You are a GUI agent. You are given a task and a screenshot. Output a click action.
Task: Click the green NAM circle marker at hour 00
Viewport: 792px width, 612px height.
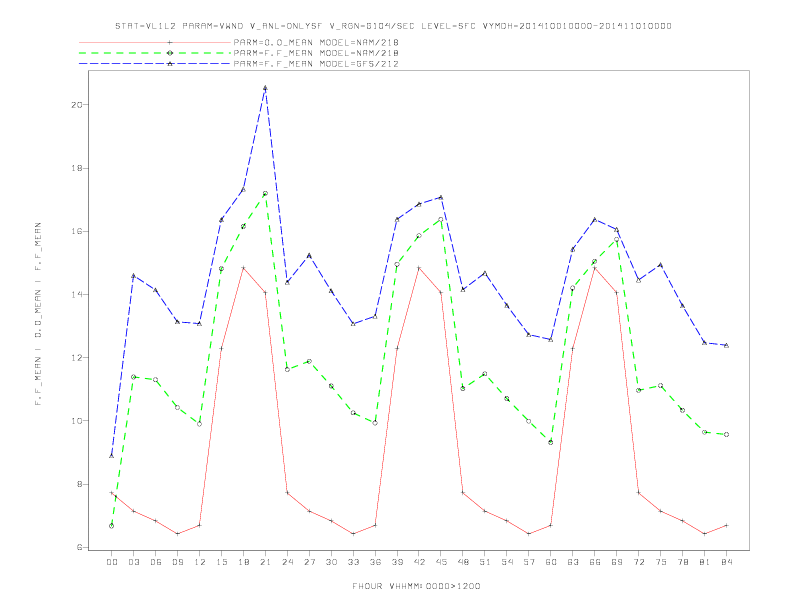112,526
